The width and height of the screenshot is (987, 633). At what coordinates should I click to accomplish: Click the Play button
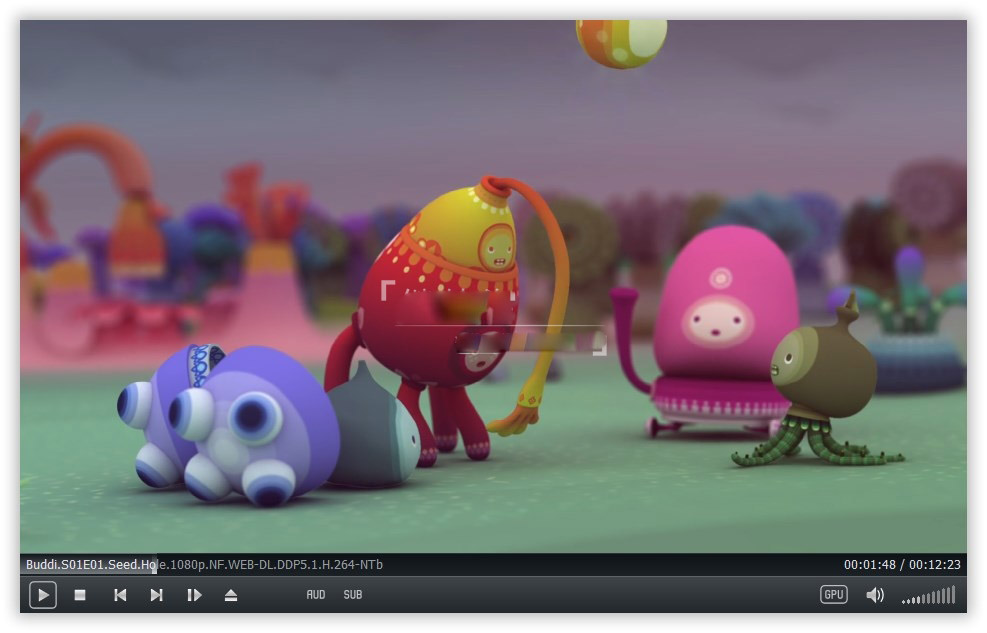point(43,595)
